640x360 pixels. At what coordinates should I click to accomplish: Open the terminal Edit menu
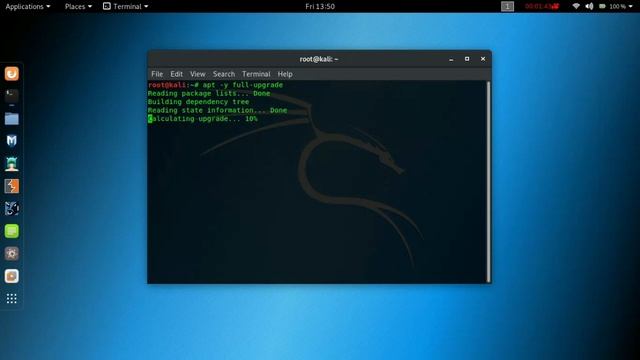[176, 74]
